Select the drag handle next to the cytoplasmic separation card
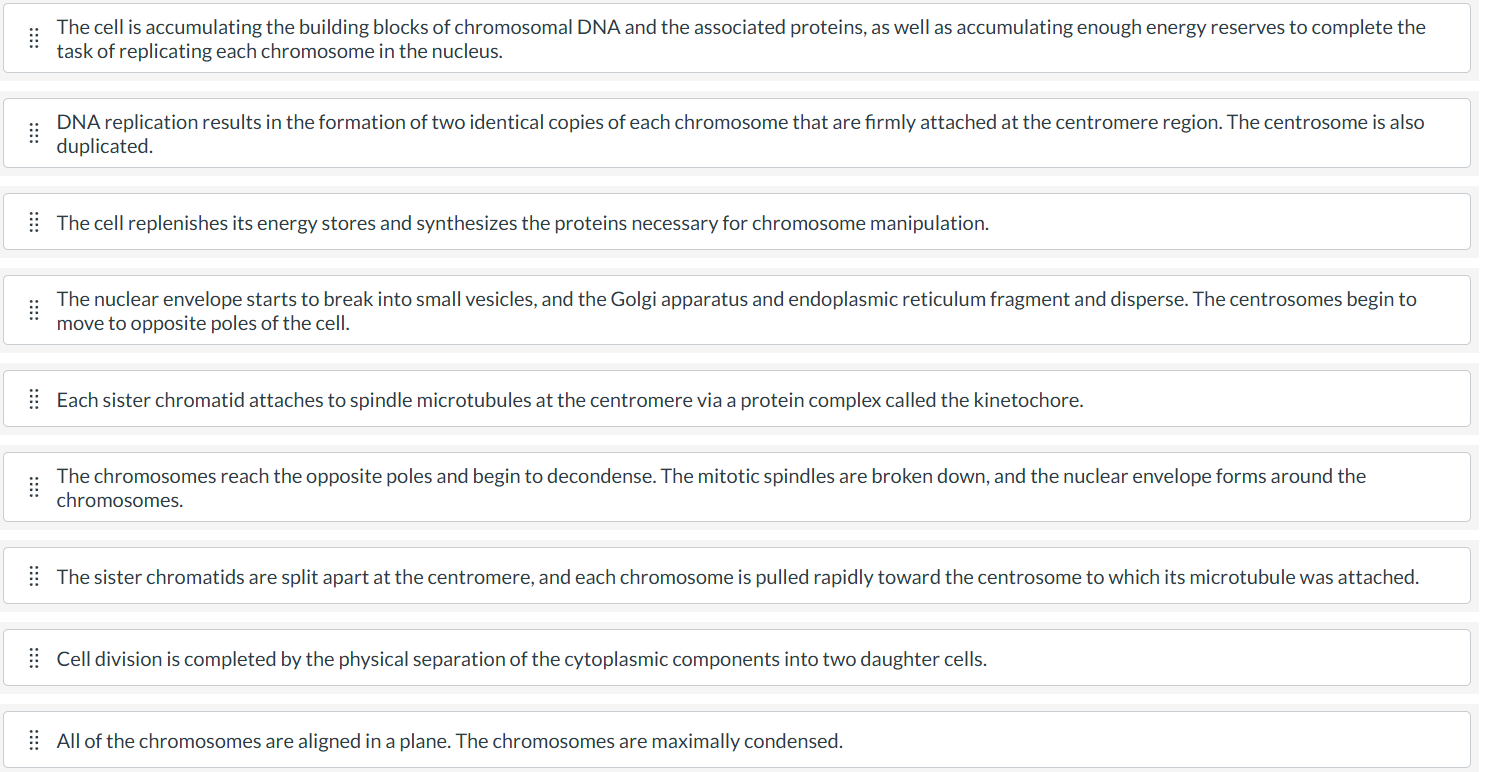 (33, 657)
